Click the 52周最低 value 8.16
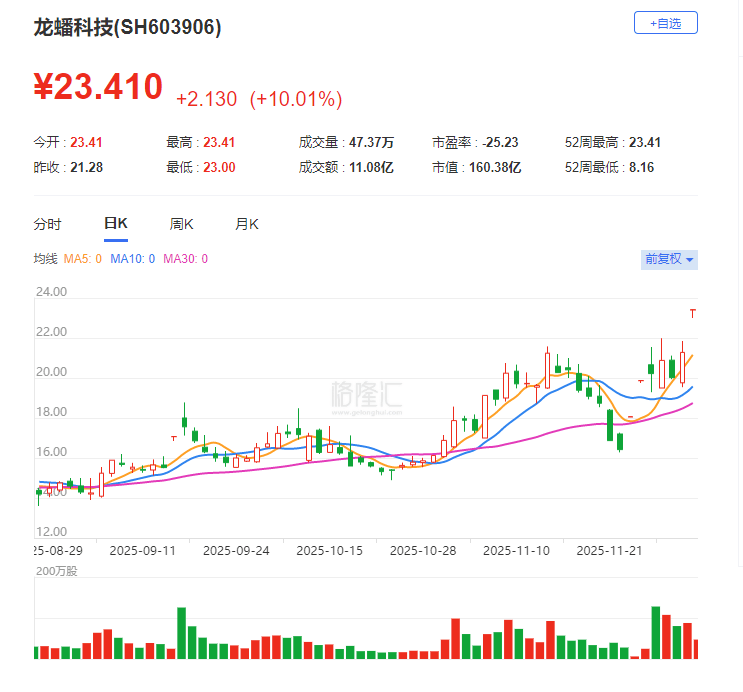 [642, 167]
